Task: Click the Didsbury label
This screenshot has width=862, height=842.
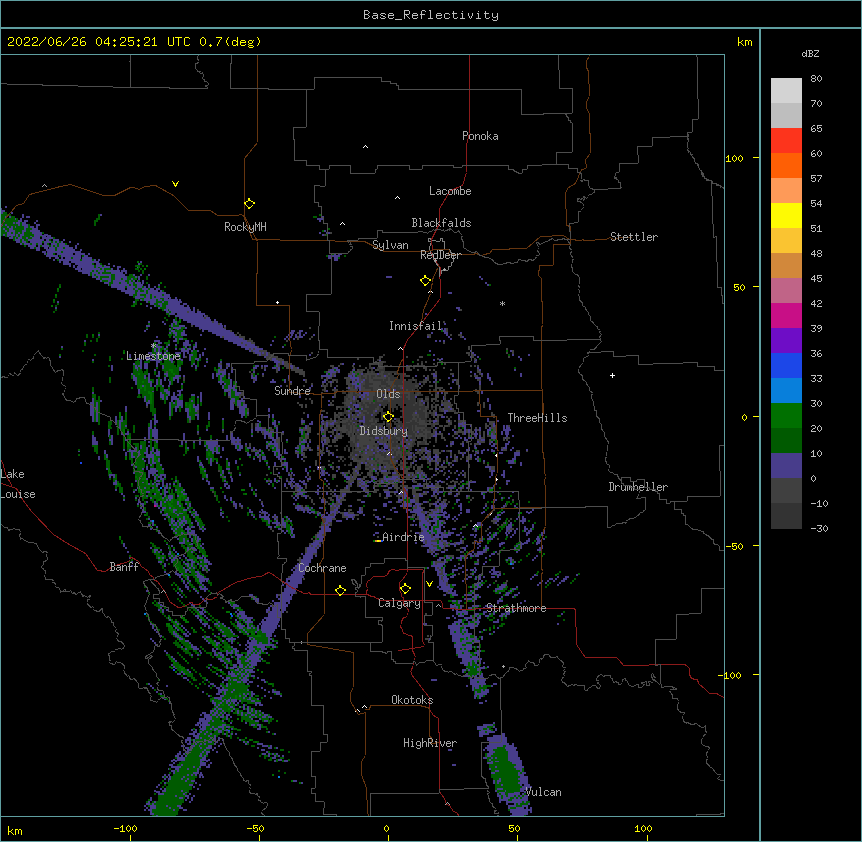Action: (x=384, y=431)
